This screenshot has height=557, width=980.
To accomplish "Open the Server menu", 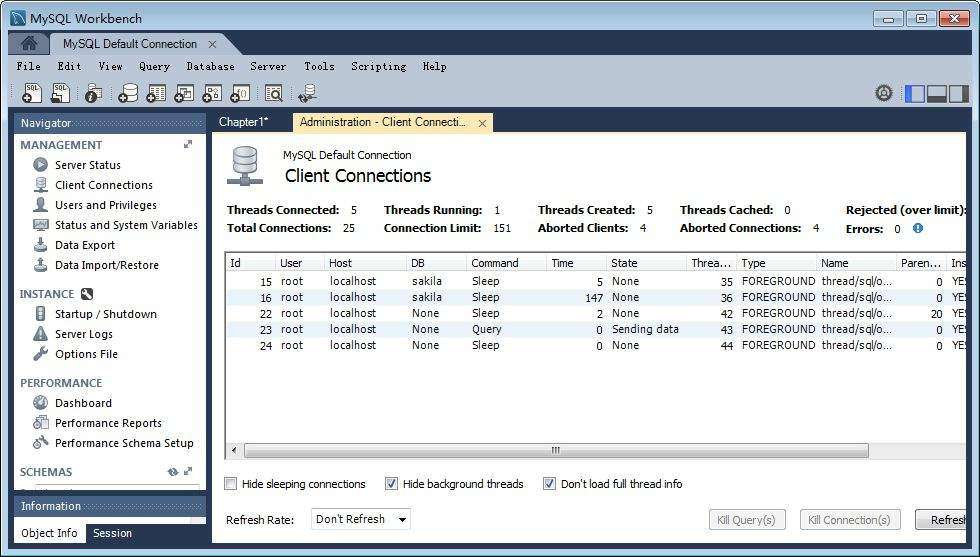I will point(268,66).
